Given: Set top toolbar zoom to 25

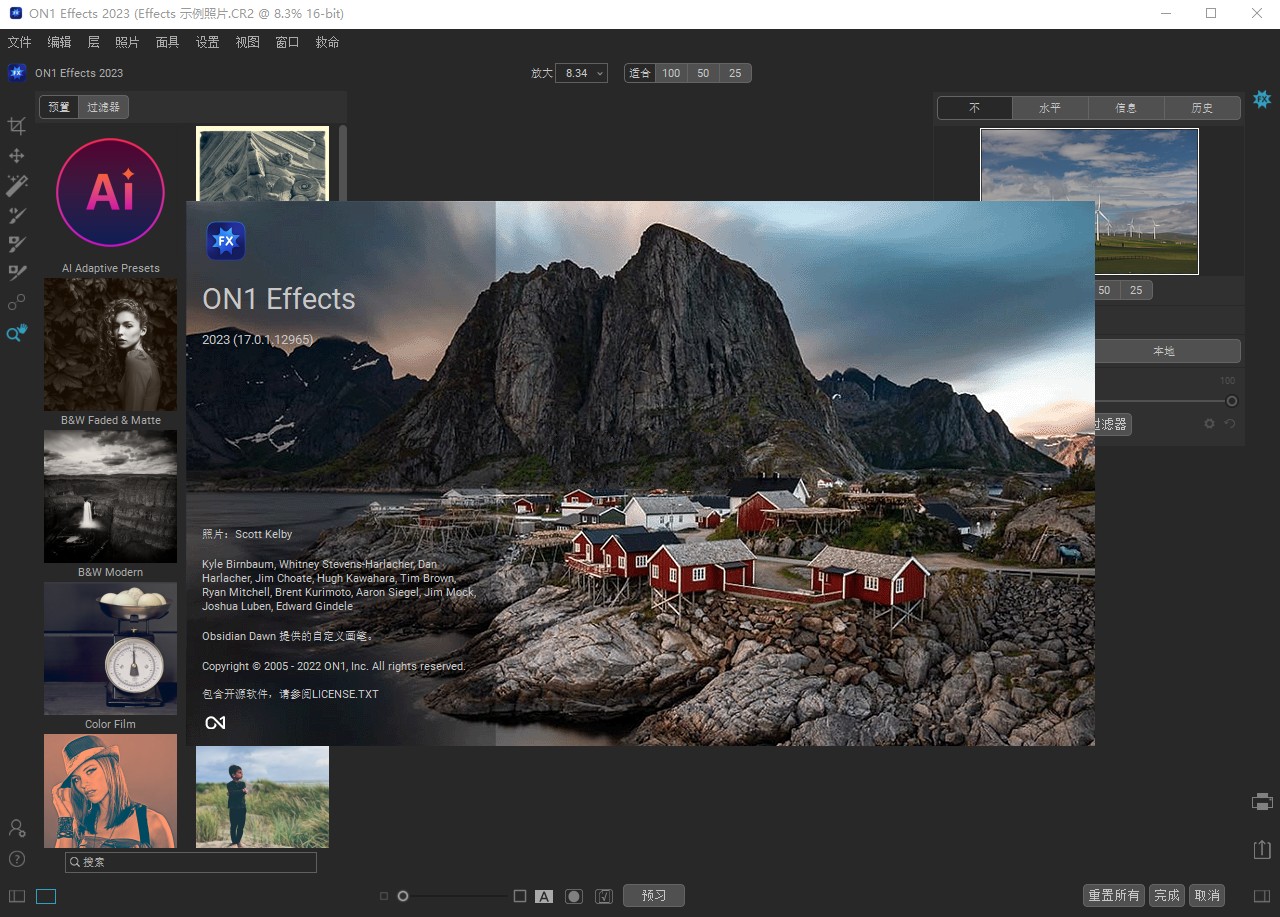Looking at the screenshot, I should [x=735, y=73].
